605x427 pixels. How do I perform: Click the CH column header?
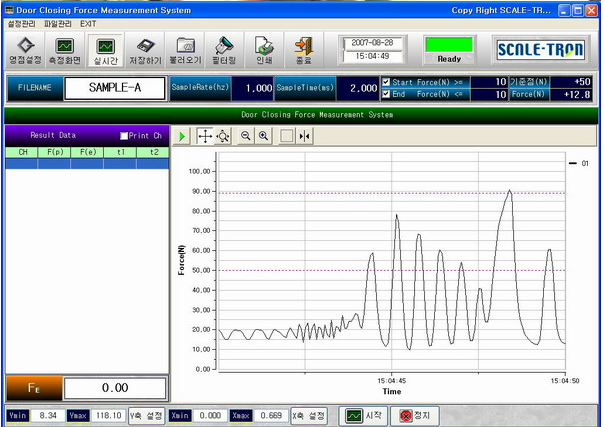(x=22, y=152)
